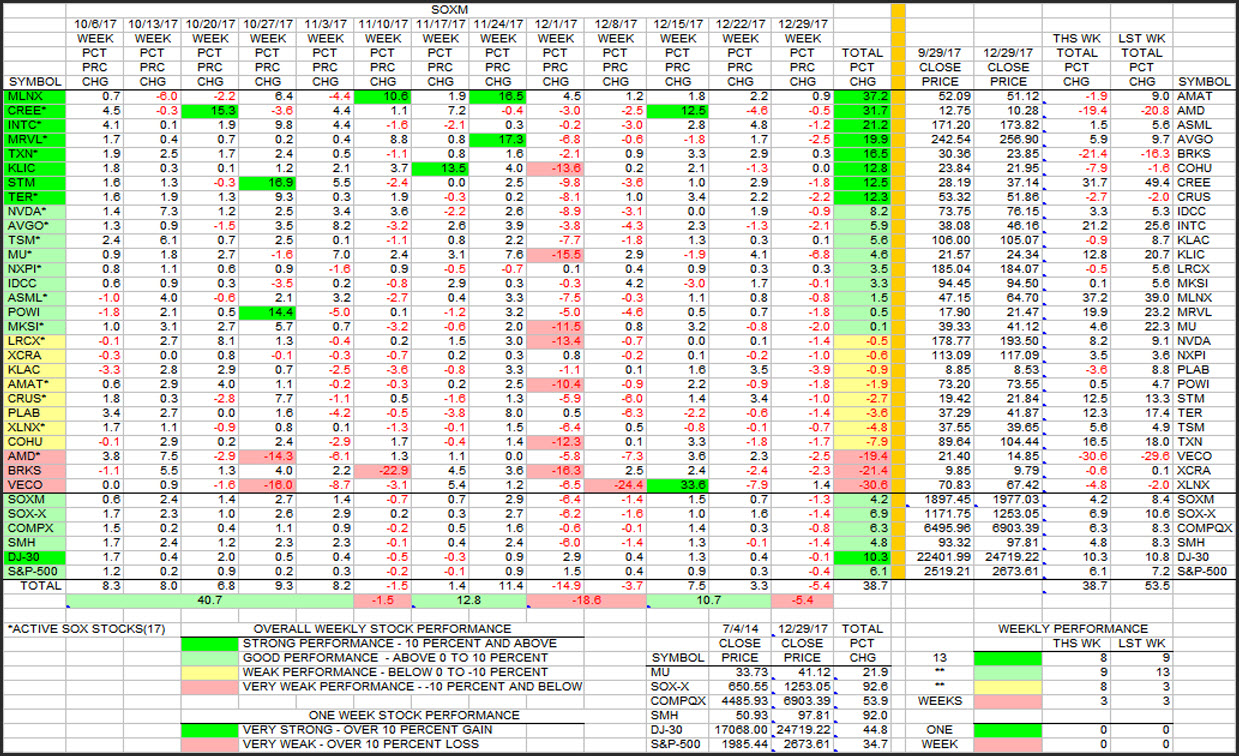Click the 10/6/17 week date header
The image size is (1239, 756).
(x=95, y=22)
